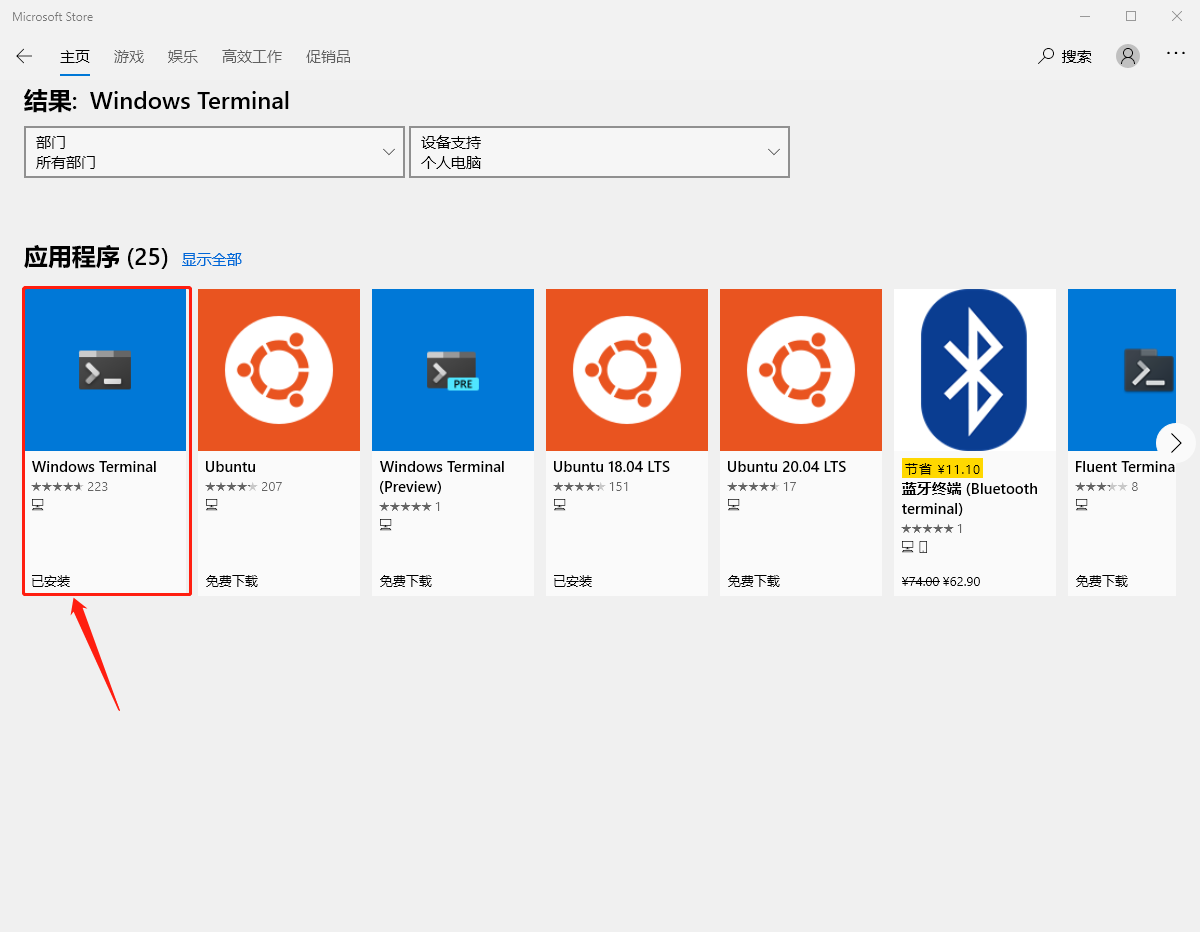This screenshot has height=932, width=1200.
Task: Open the Fluent Terminal tile icon
Action: pyautogui.click(x=1122, y=370)
